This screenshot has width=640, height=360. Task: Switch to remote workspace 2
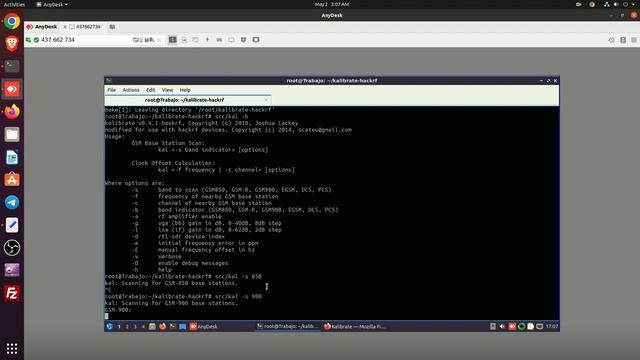click(x=127, y=327)
